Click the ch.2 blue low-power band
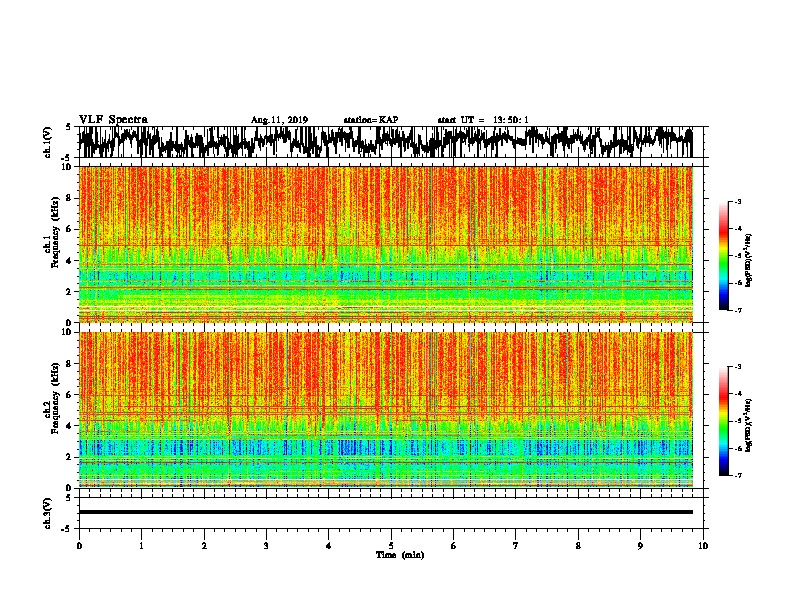The image size is (792, 612). click(x=385, y=447)
